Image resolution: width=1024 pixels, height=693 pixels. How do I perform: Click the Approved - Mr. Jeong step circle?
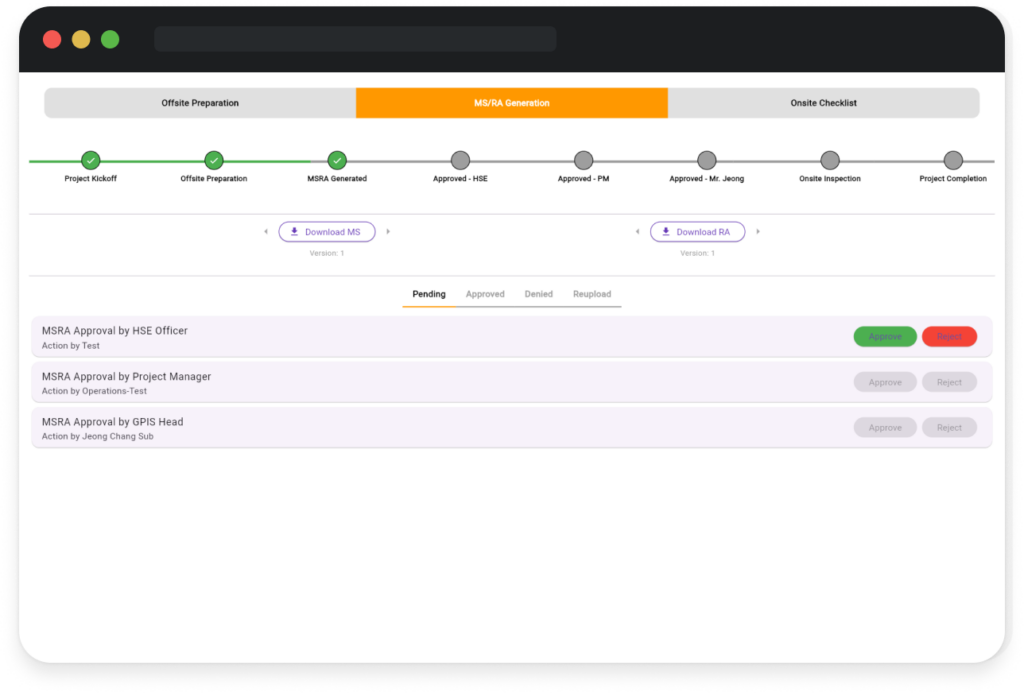[x=707, y=160]
